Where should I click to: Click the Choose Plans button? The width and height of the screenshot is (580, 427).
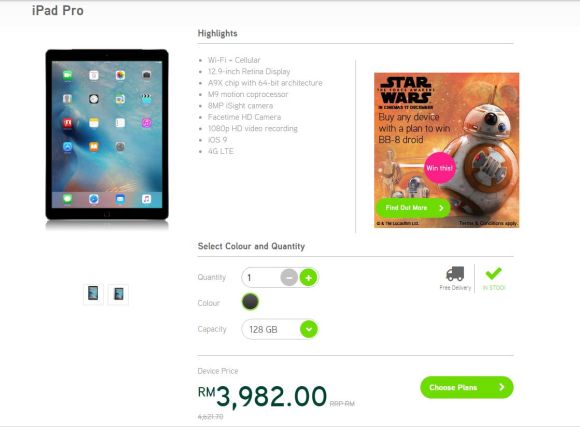coord(467,387)
